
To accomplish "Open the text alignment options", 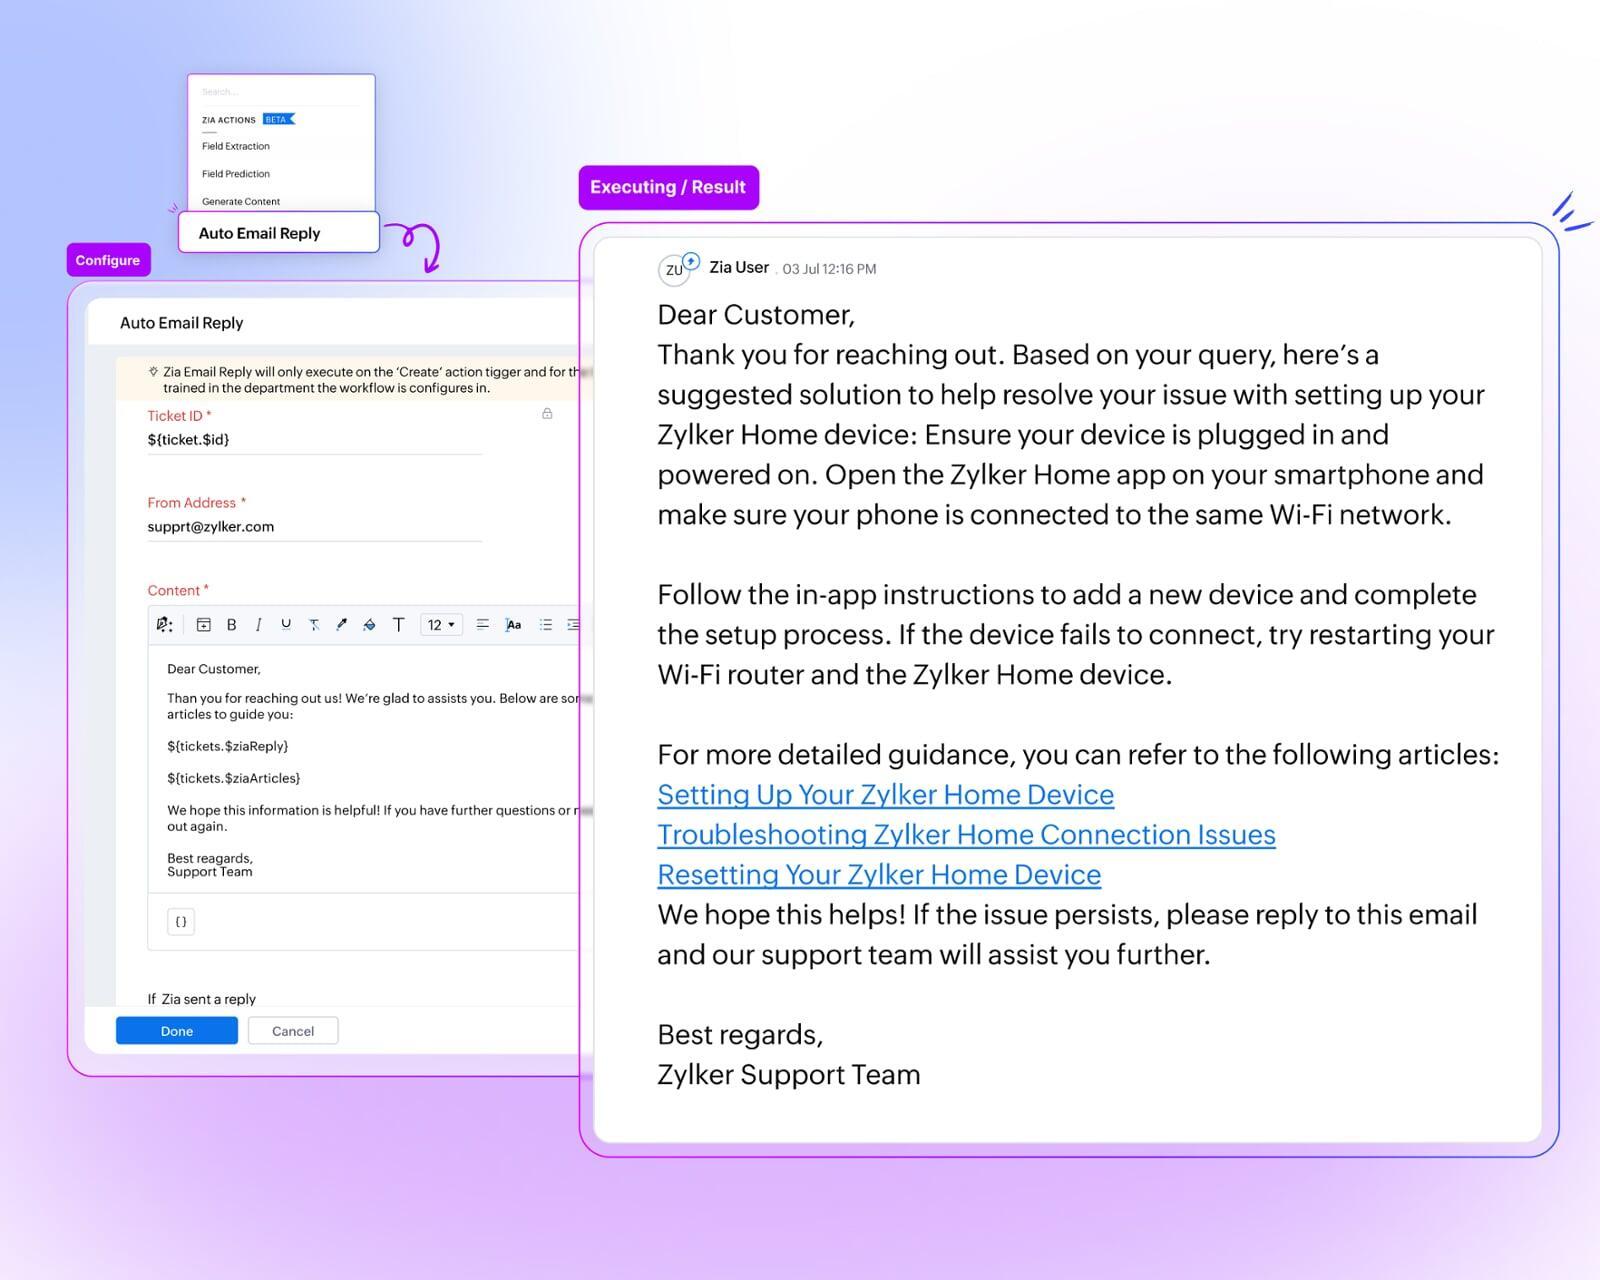I will point(482,625).
